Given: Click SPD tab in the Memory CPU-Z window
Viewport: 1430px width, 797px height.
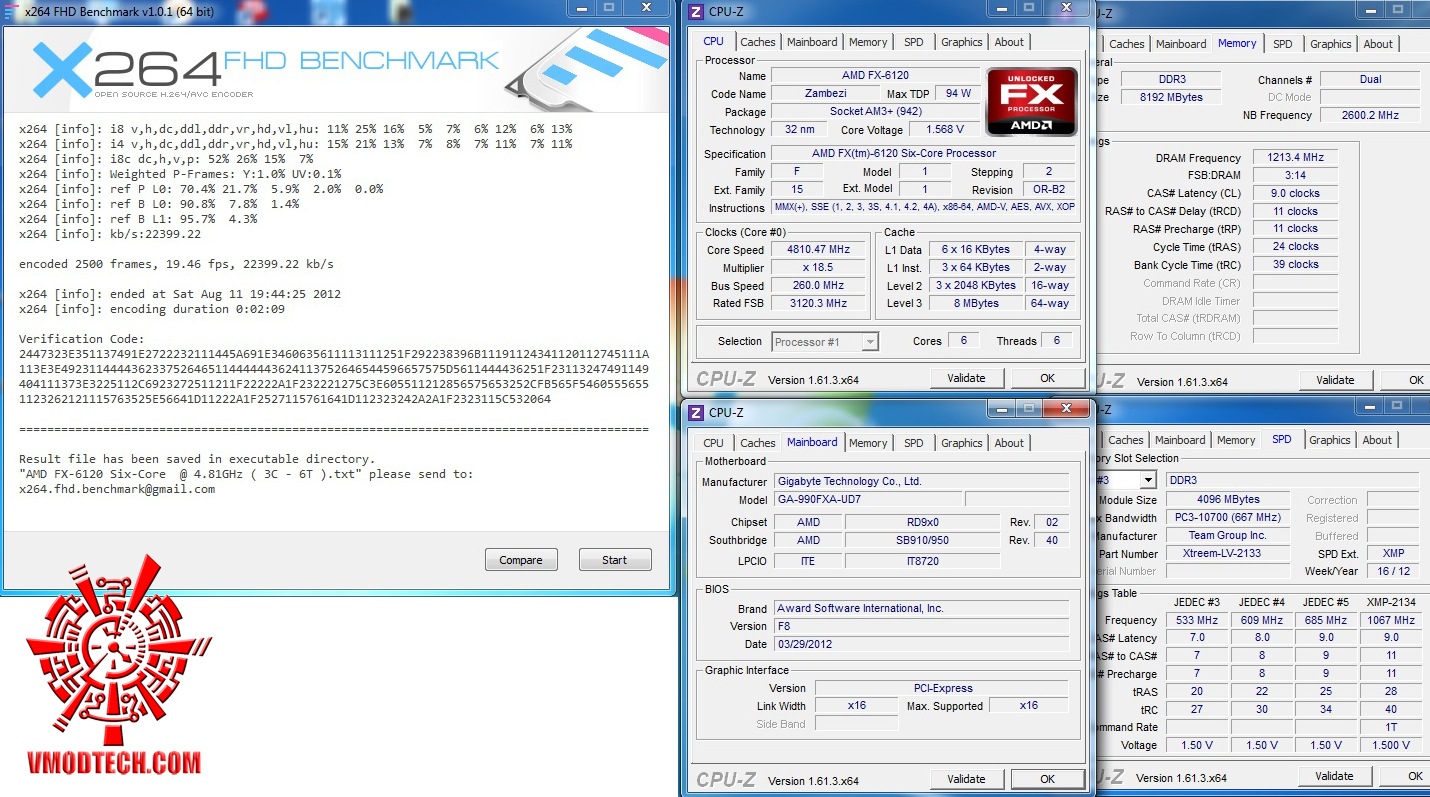Looking at the screenshot, I should click(x=1283, y=44).
